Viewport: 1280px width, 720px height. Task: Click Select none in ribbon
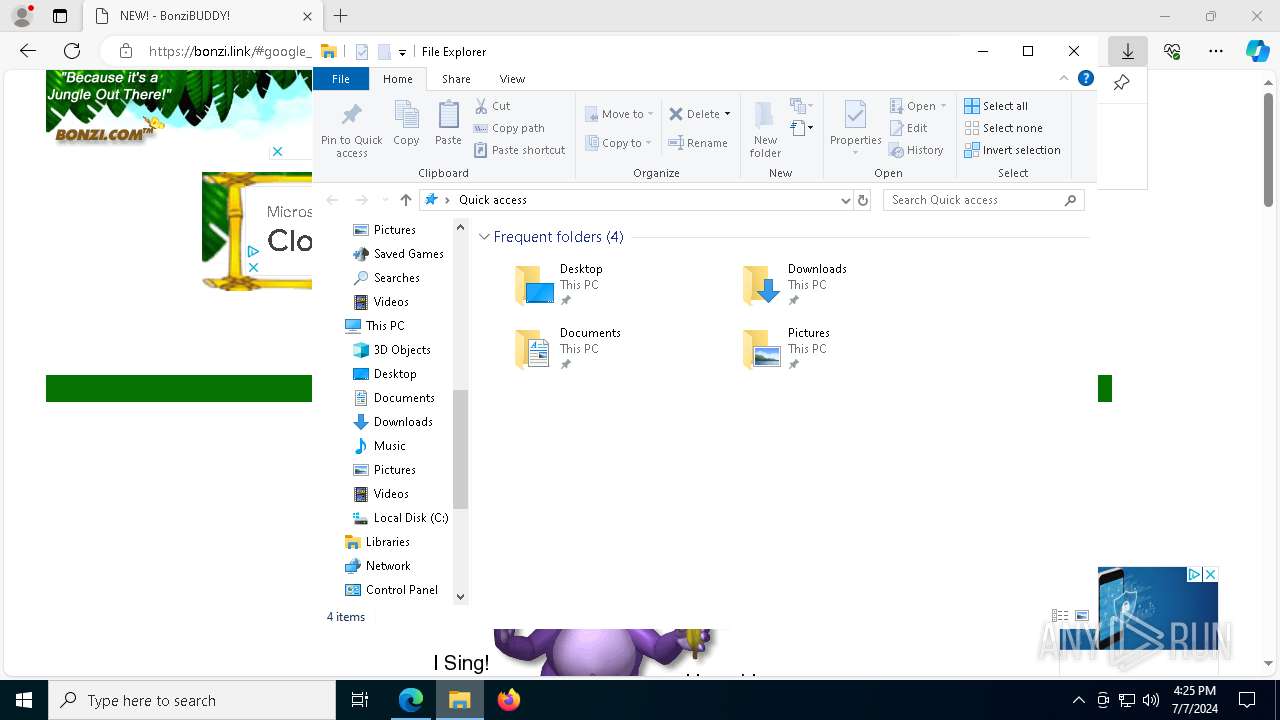pos(1003,128)
